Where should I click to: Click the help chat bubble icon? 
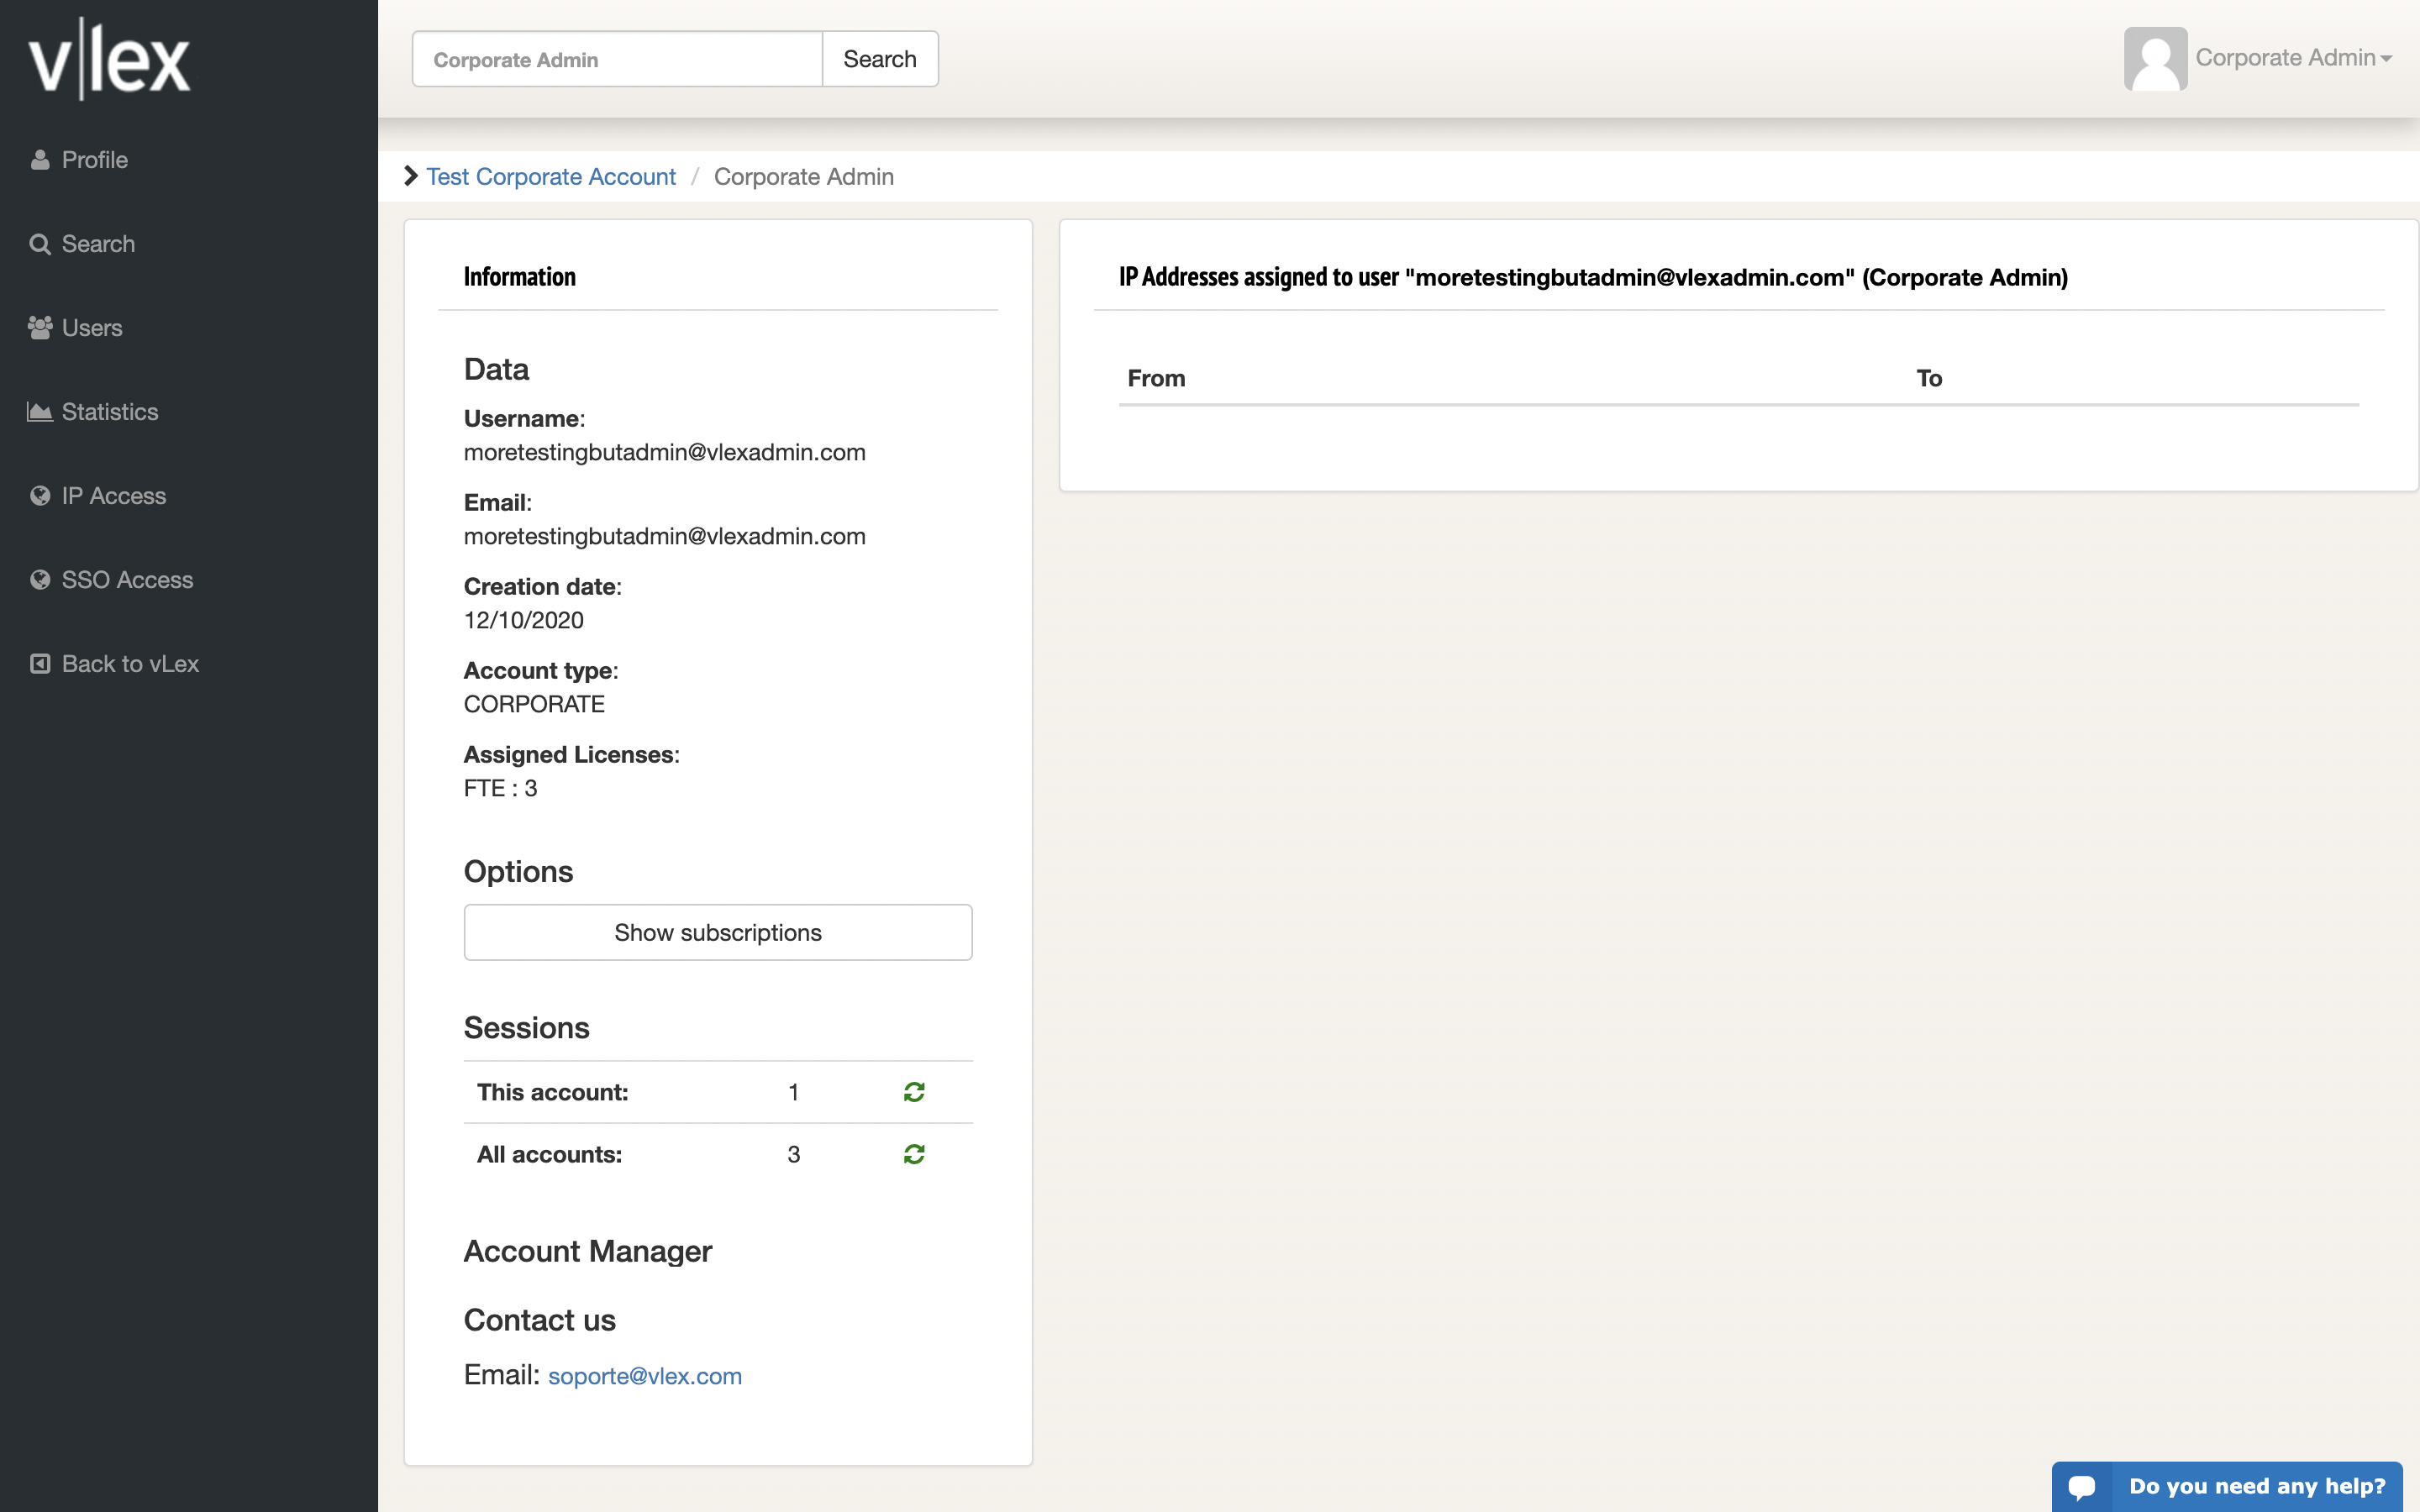(x=2082, y=1487)
